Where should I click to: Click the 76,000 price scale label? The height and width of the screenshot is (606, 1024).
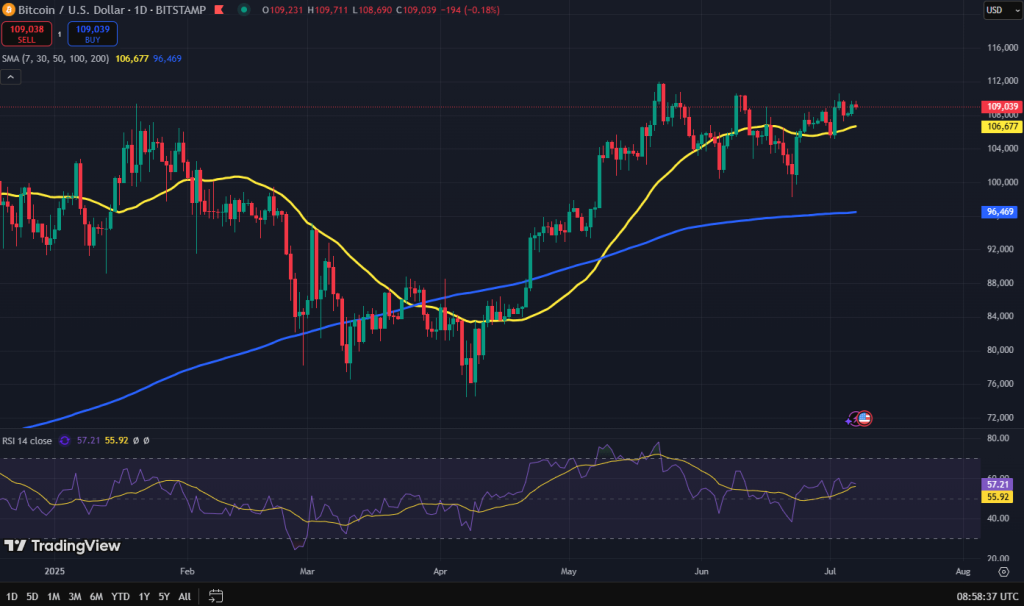click(1000, 383)
